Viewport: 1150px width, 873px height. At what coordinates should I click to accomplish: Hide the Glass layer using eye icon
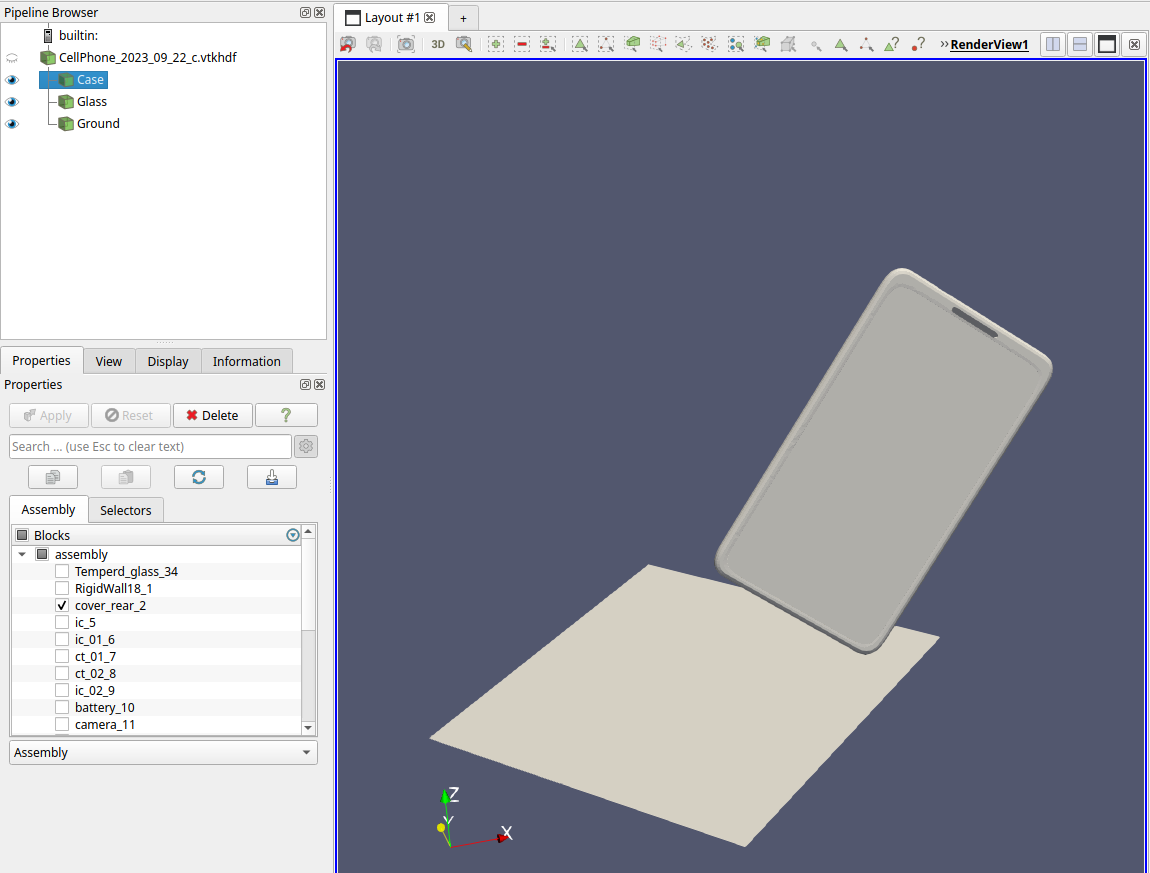[x=12, y=102]
